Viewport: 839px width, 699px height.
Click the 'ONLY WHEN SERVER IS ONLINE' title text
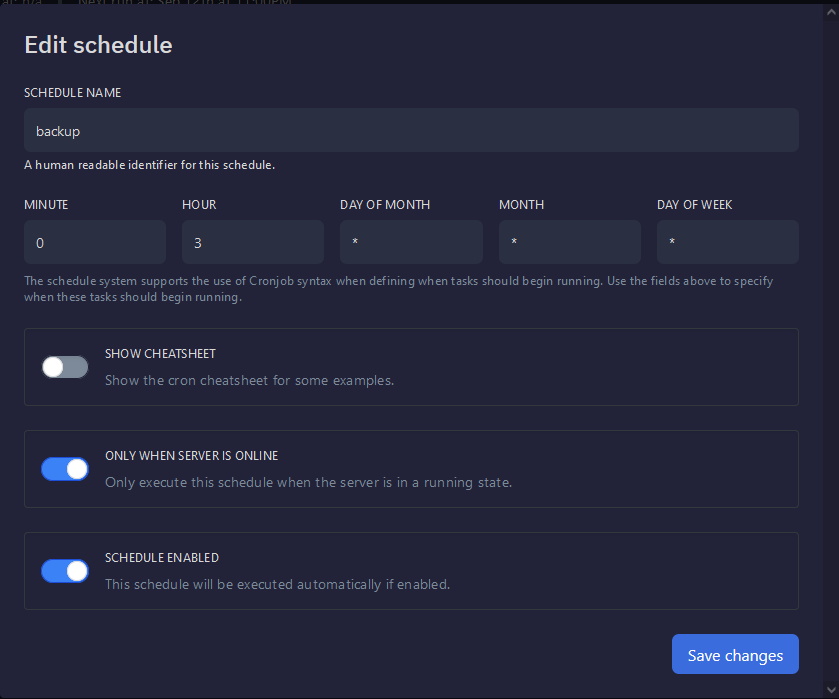[191, 456]
